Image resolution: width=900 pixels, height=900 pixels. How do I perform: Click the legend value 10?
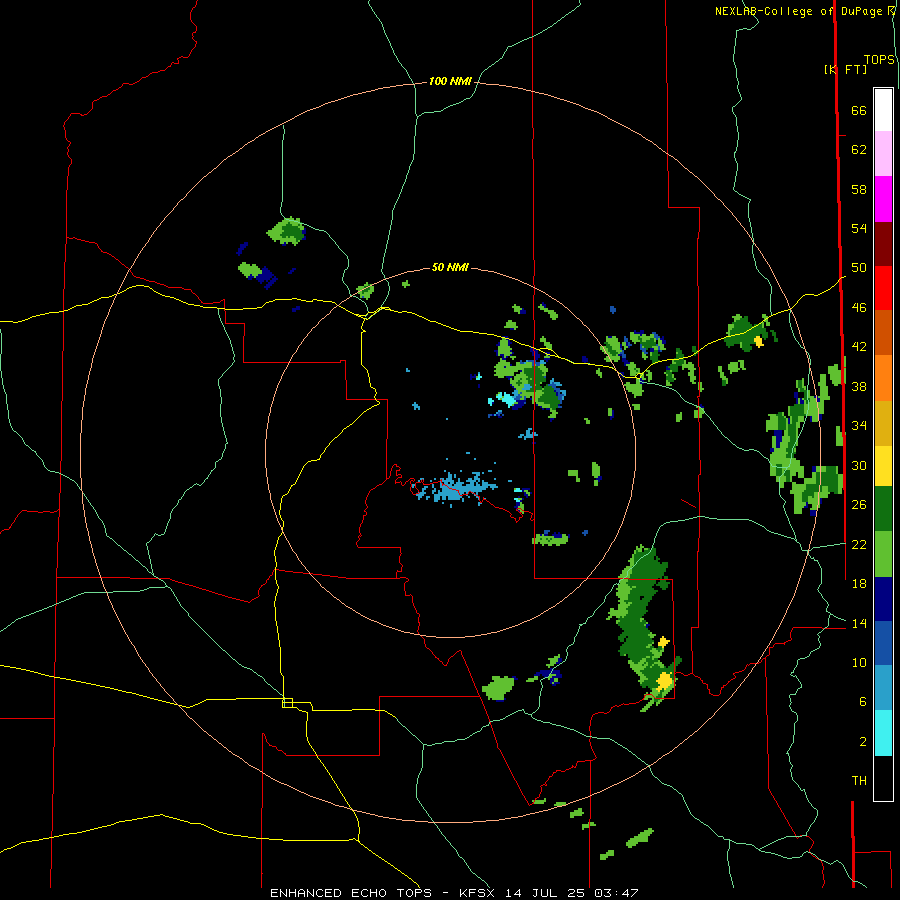pos(859,662)
